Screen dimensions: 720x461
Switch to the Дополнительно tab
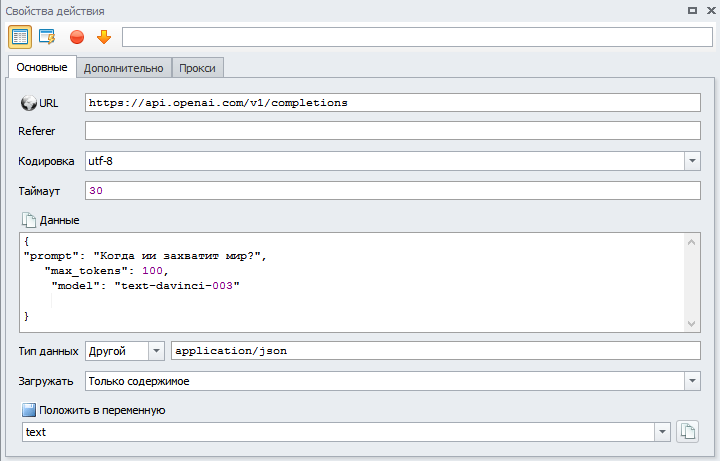123,68
